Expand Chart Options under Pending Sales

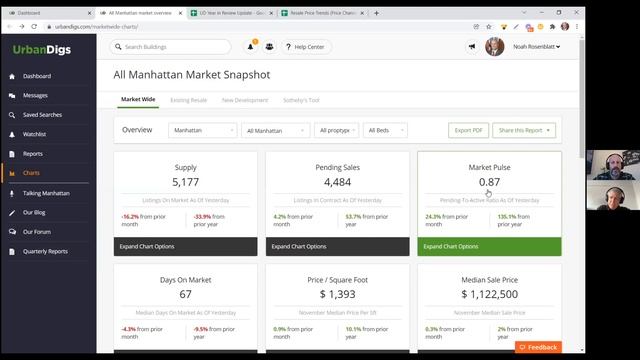point(337,247)
